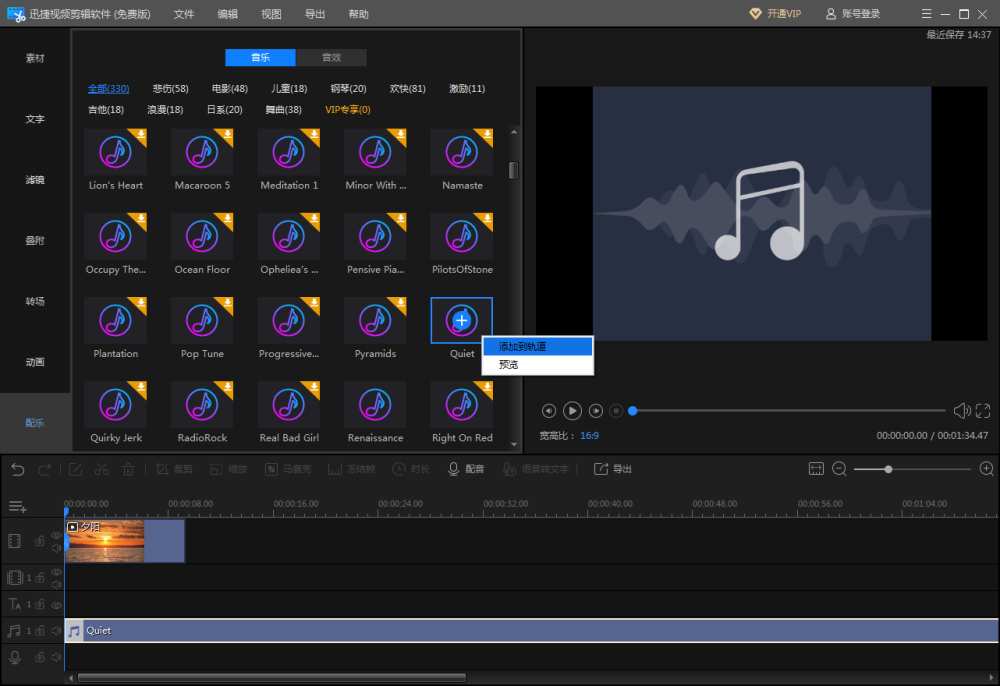Open the 16:9 aspect ratio selector

(589, 435)
